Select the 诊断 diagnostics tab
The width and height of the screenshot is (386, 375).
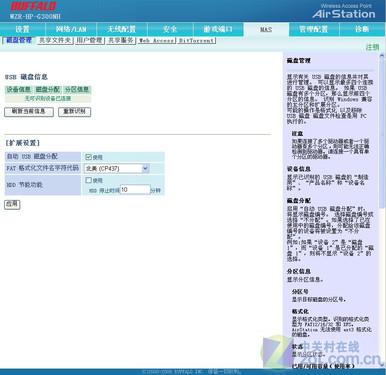pyautogui.click(x=362, y=29)
